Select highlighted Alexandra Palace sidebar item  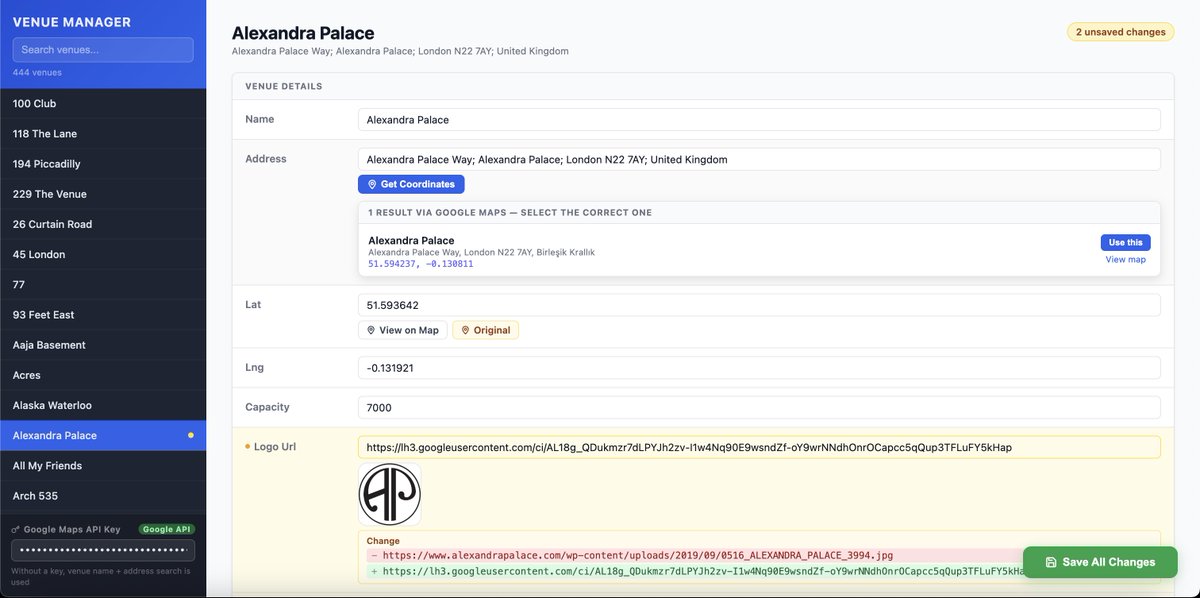[x=103, y=435]
